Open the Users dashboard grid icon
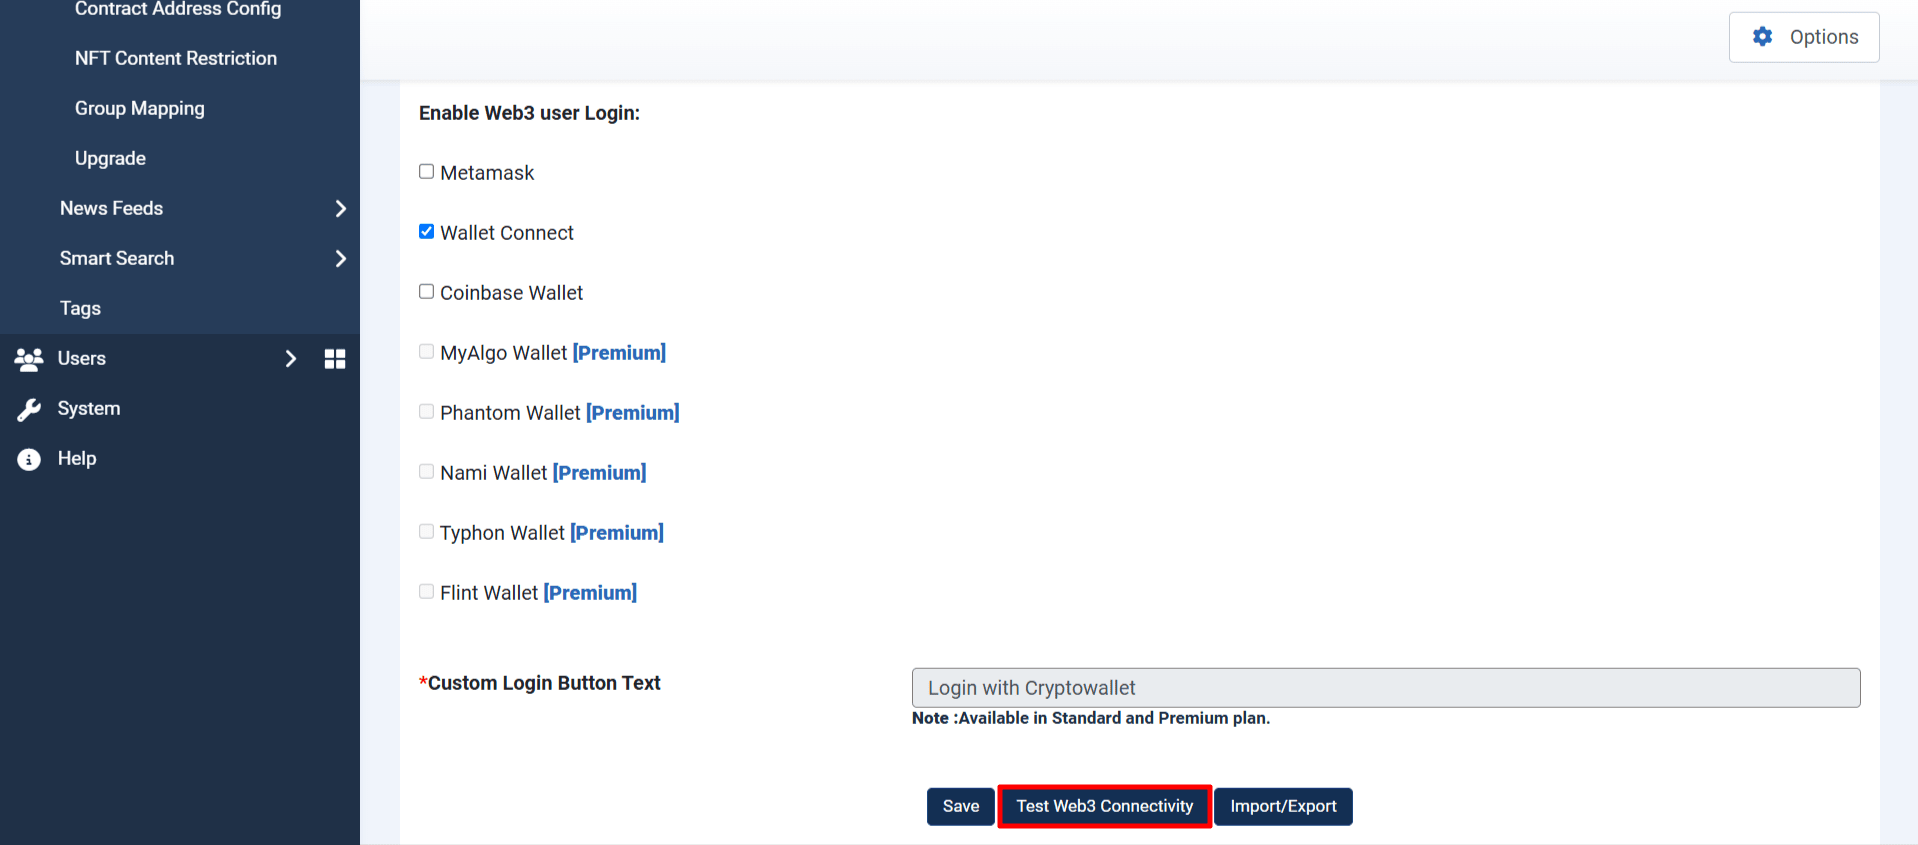The image size is (1918, 845). point(335,359)
